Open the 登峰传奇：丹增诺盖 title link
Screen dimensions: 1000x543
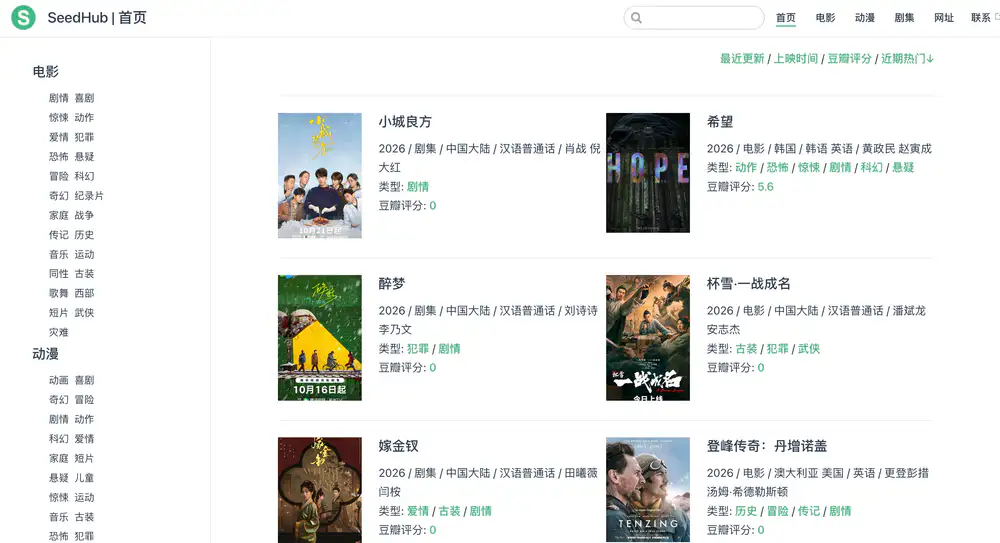[x=767, y=446]
